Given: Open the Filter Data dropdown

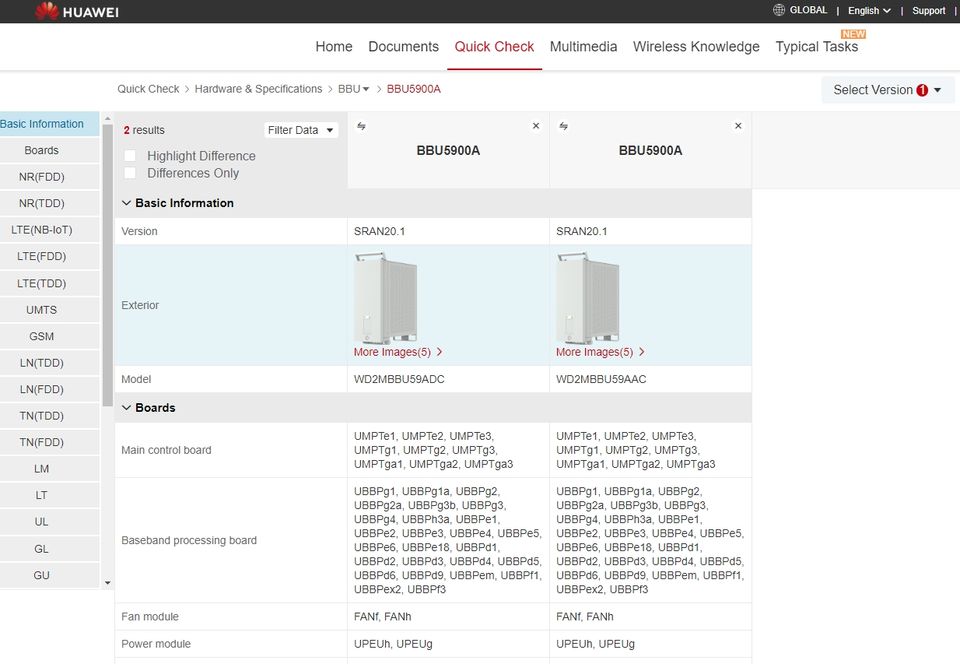Looking at the screenshot, I should (x=301, y=130).
